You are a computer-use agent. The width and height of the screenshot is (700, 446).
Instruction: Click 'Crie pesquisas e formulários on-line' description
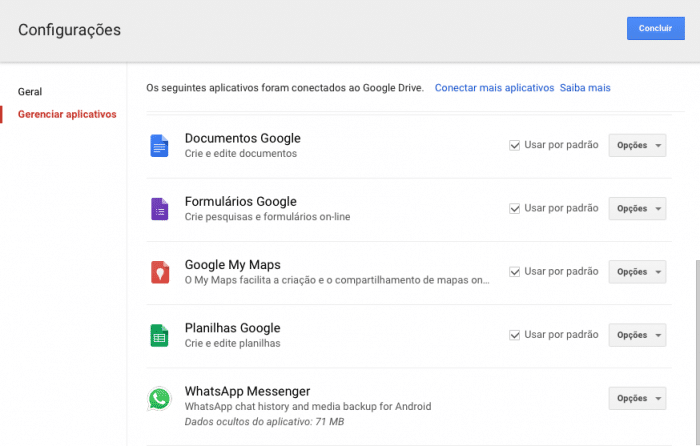(x=267, y=217)
